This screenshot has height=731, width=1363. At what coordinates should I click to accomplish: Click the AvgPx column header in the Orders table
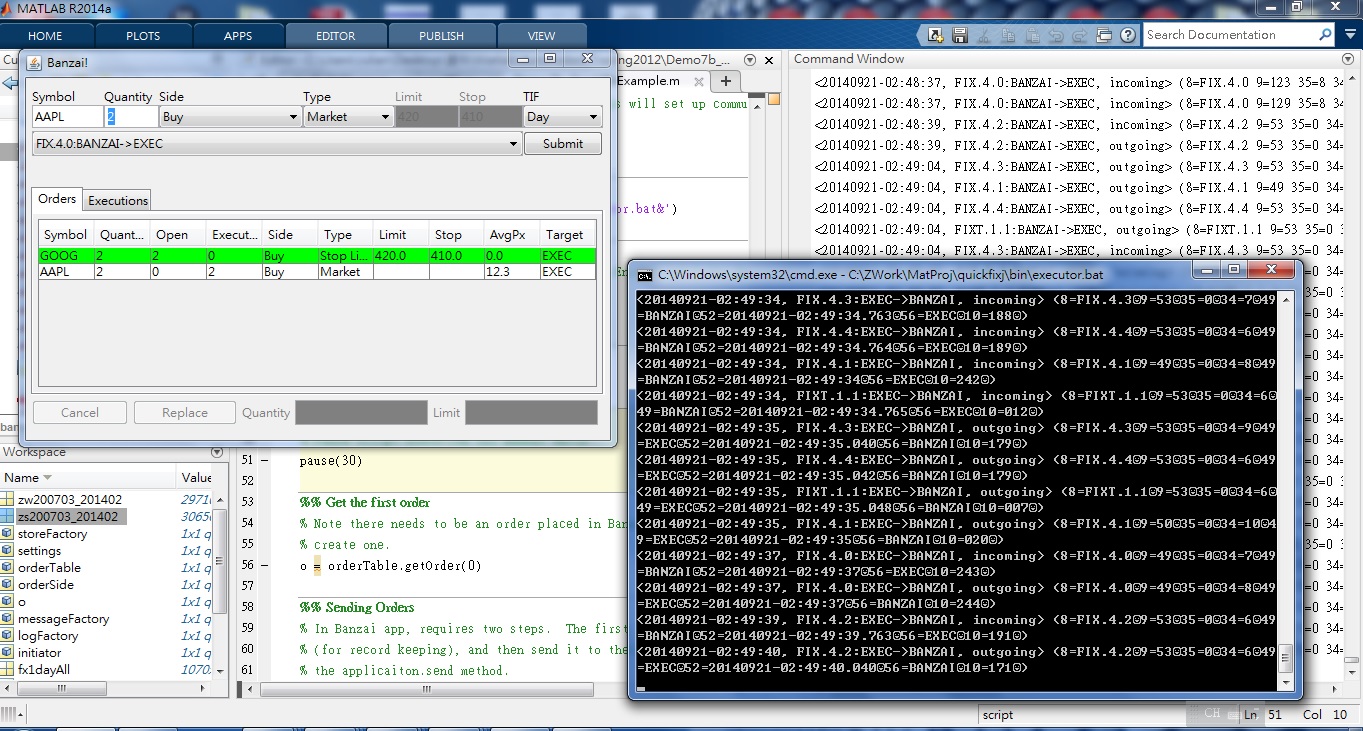[512, 235]
